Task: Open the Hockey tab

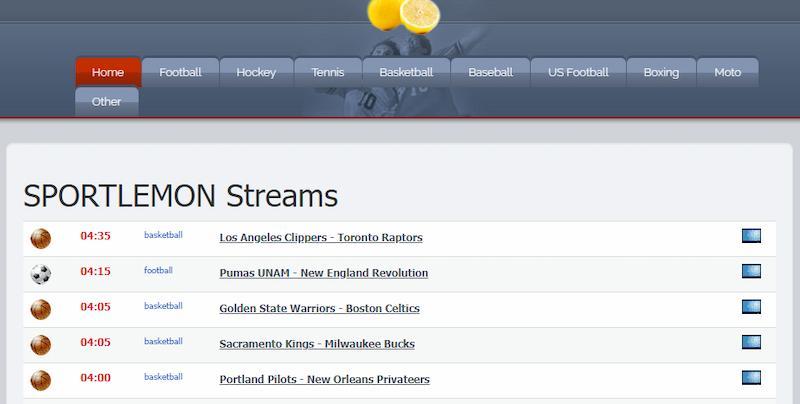Action: 256,72
